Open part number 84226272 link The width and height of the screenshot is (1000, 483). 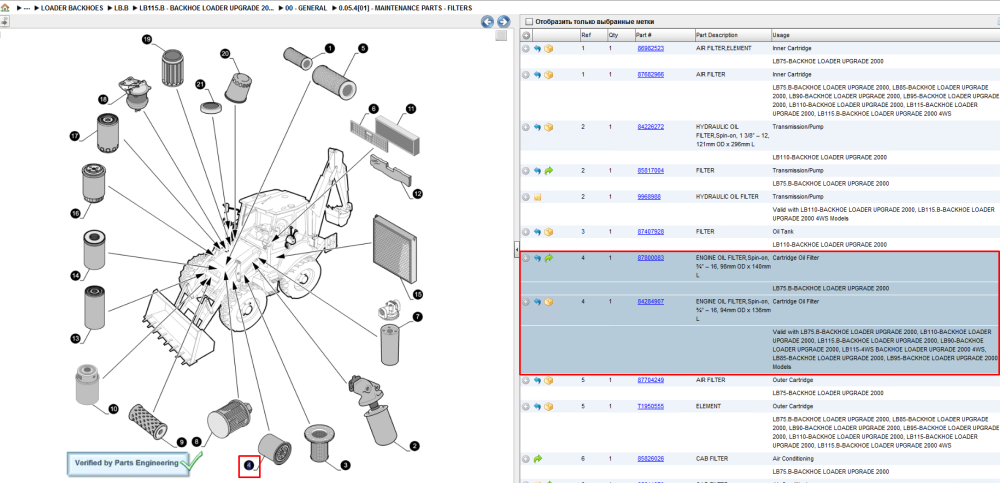tap(651, 127)
